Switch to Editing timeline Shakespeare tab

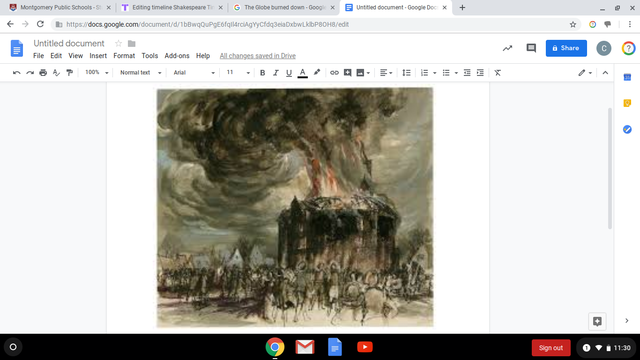point(171,7)
